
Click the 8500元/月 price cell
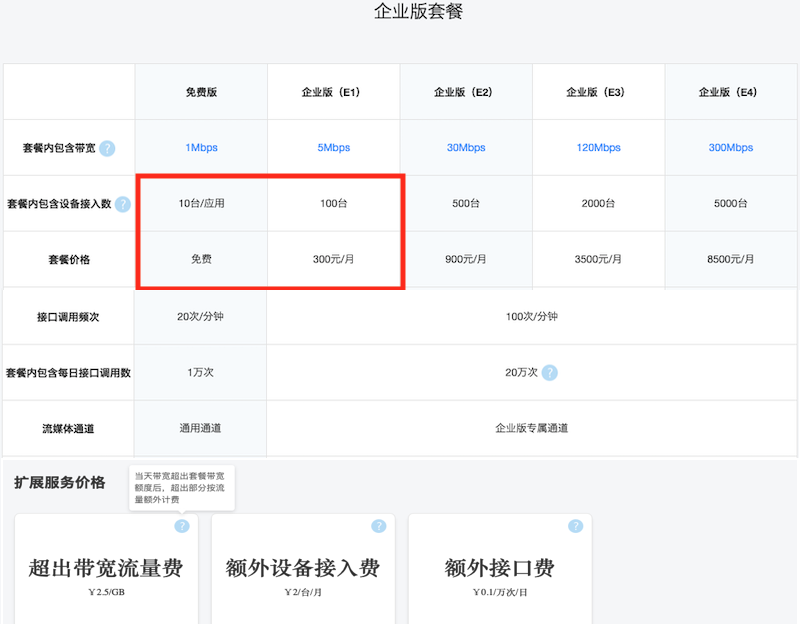(731, 259)
